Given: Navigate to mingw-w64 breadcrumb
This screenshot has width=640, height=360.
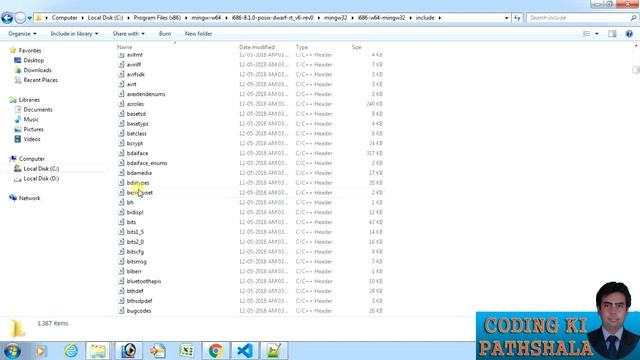Looking at the screenshot, I should 206,18.
